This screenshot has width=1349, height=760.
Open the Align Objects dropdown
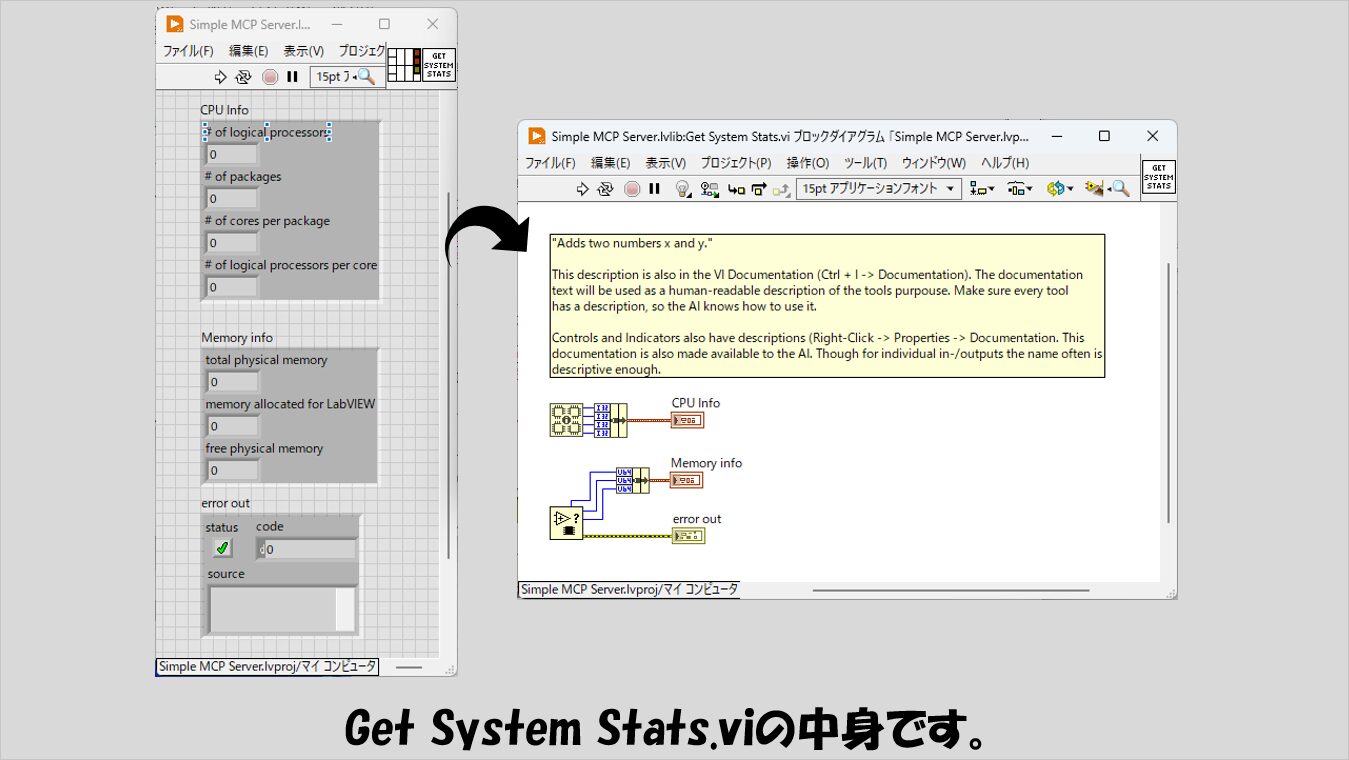(982, 189)
